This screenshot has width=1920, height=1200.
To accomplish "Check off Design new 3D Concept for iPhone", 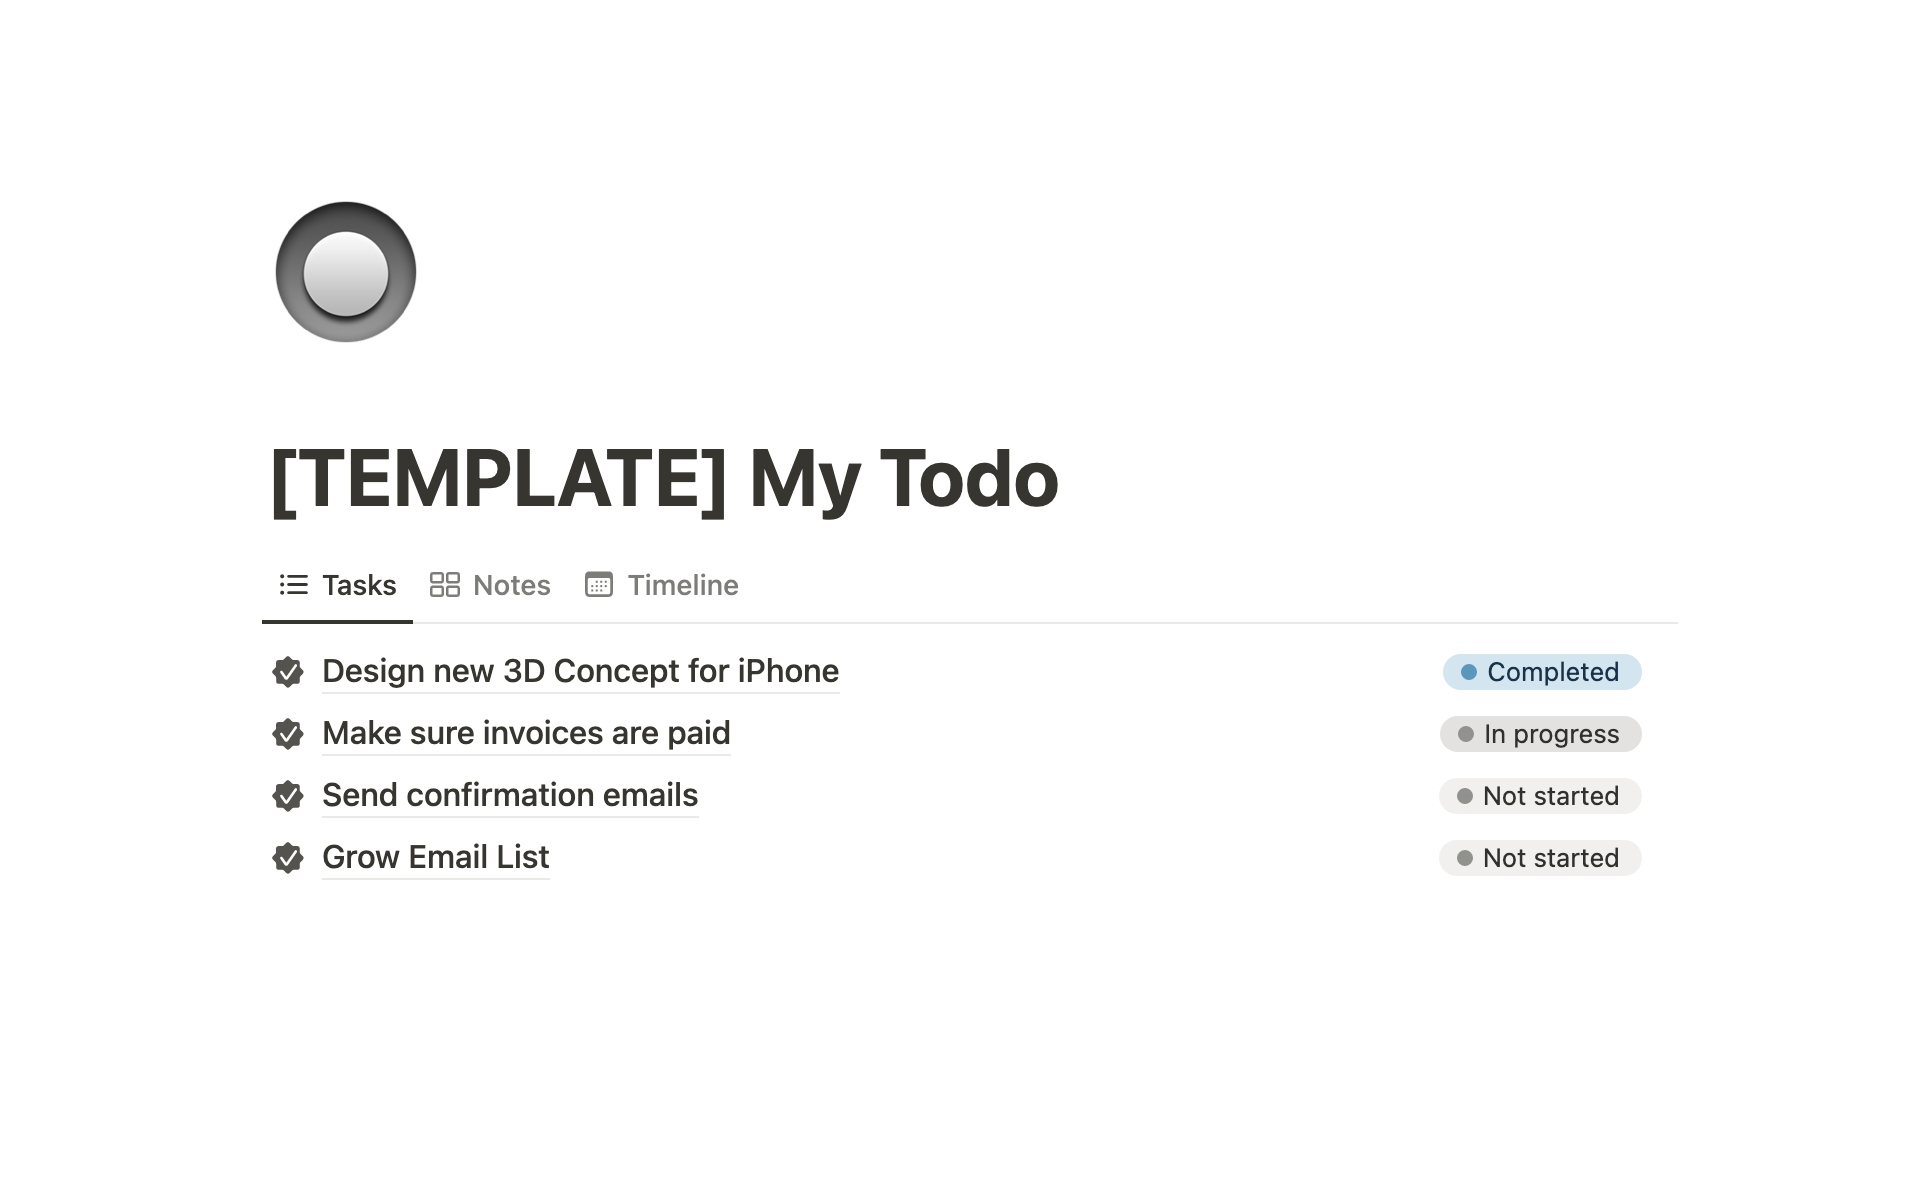I will (x=289, y=673).
